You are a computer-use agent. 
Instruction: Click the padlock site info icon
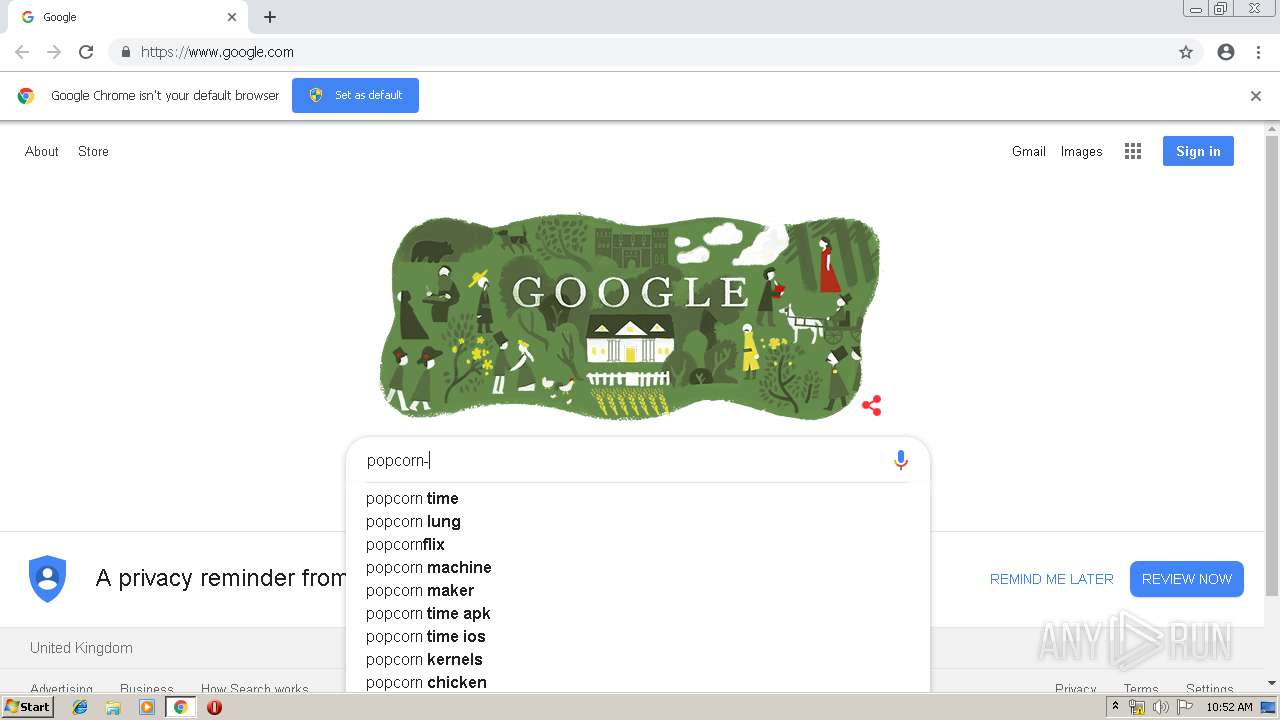pos(125,52)
